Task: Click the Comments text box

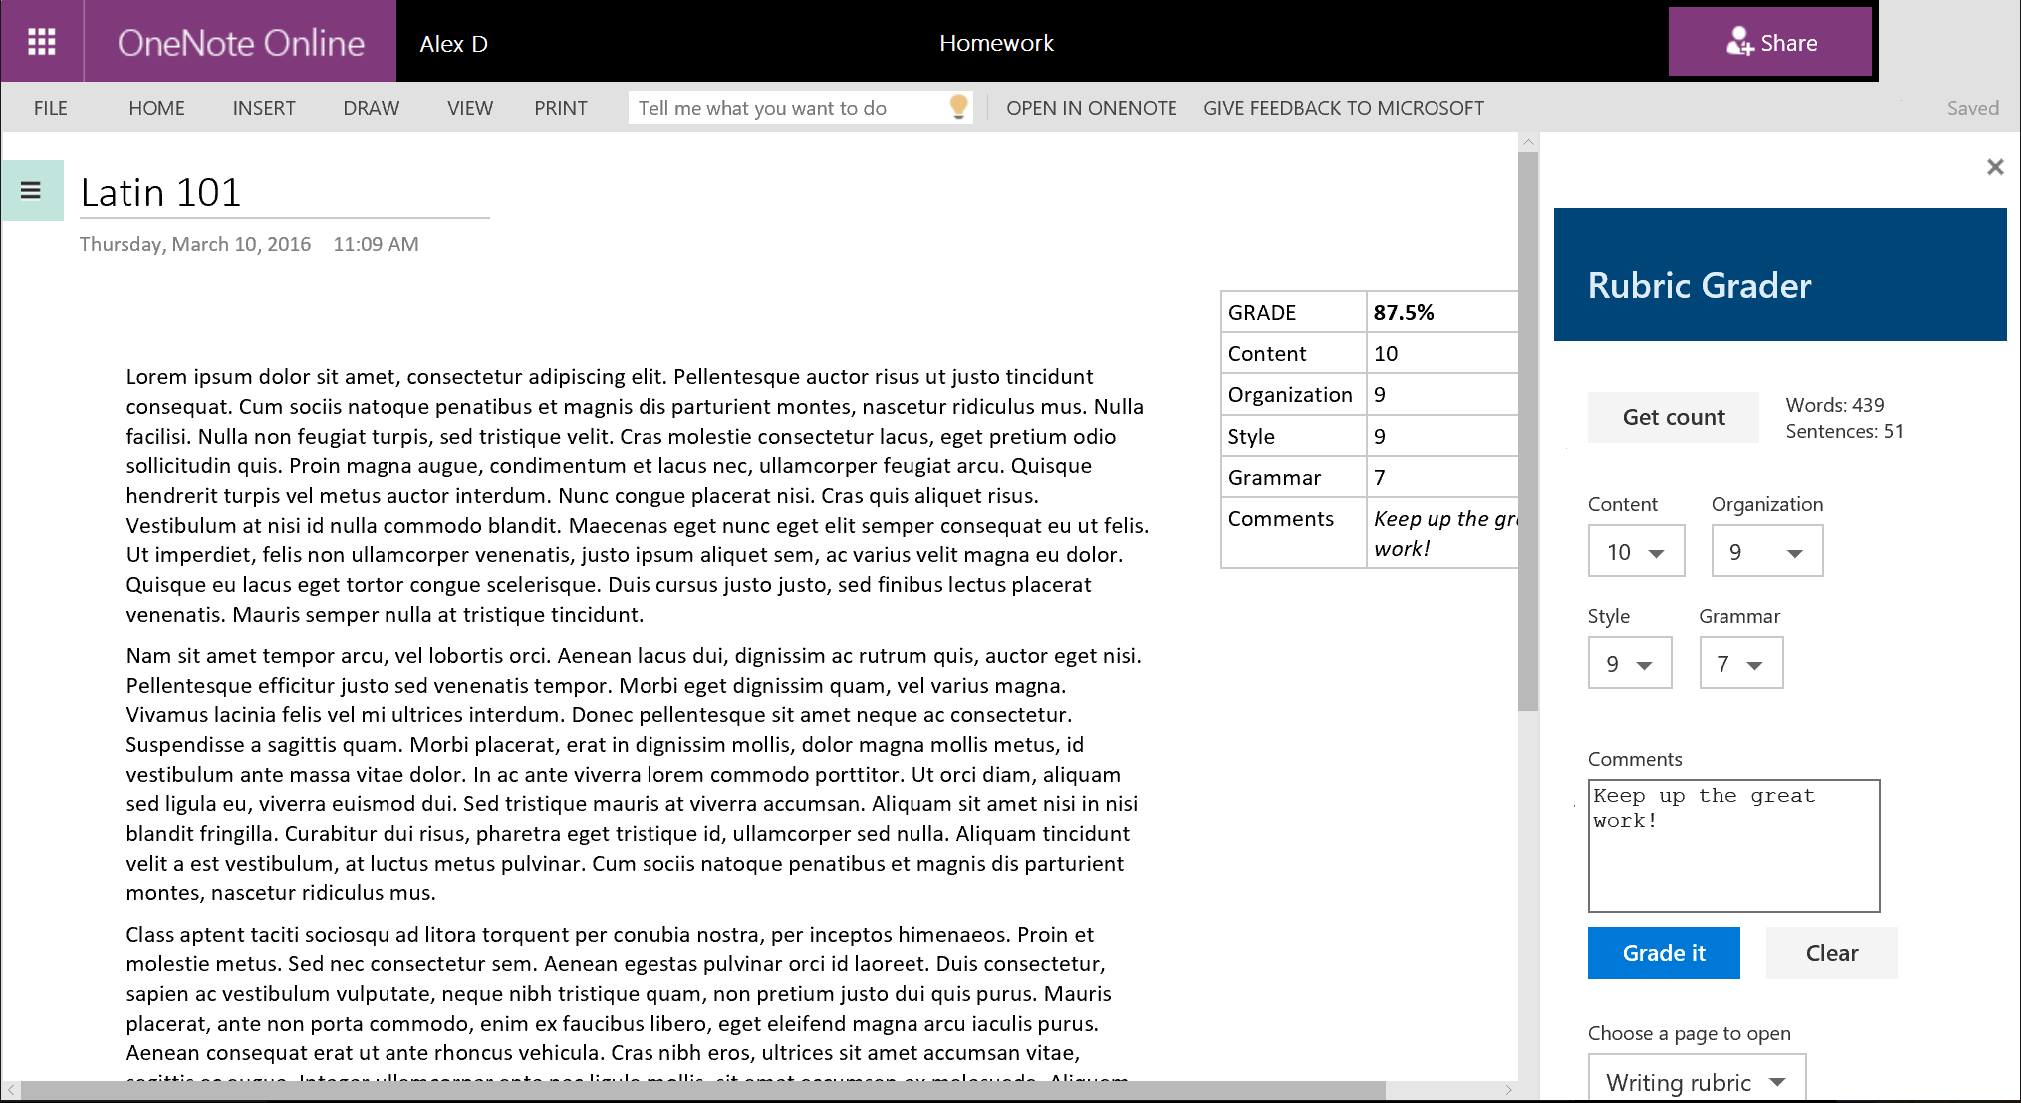Action: pyautogui.click(x=1733, y=846)
